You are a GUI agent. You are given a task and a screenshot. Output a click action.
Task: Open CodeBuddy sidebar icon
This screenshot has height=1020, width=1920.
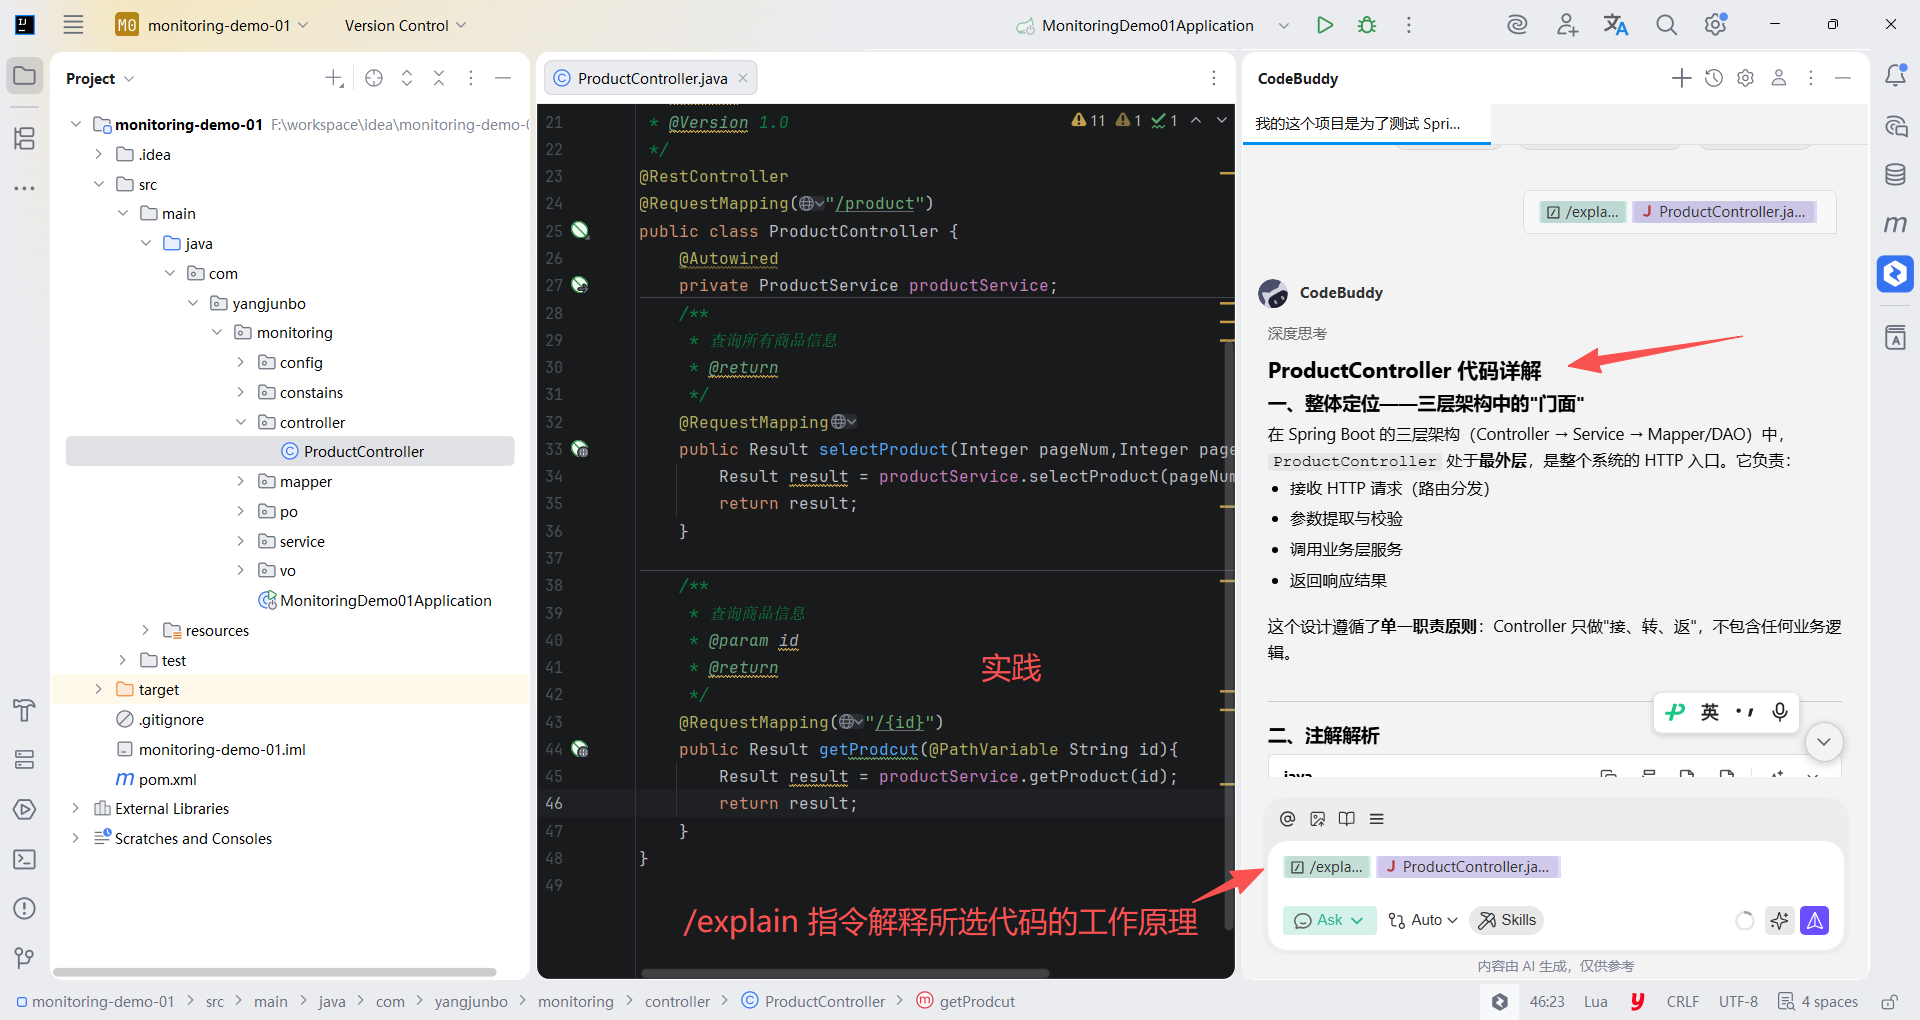1895,273
